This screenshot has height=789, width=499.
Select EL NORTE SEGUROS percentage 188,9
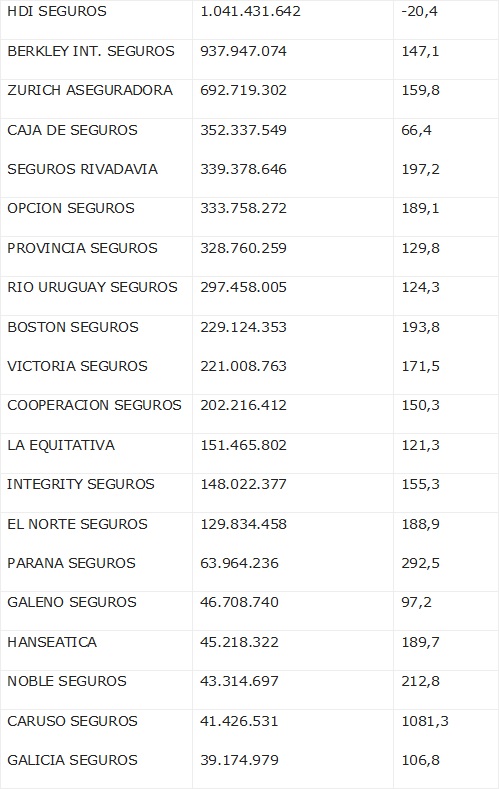point(421,524)
